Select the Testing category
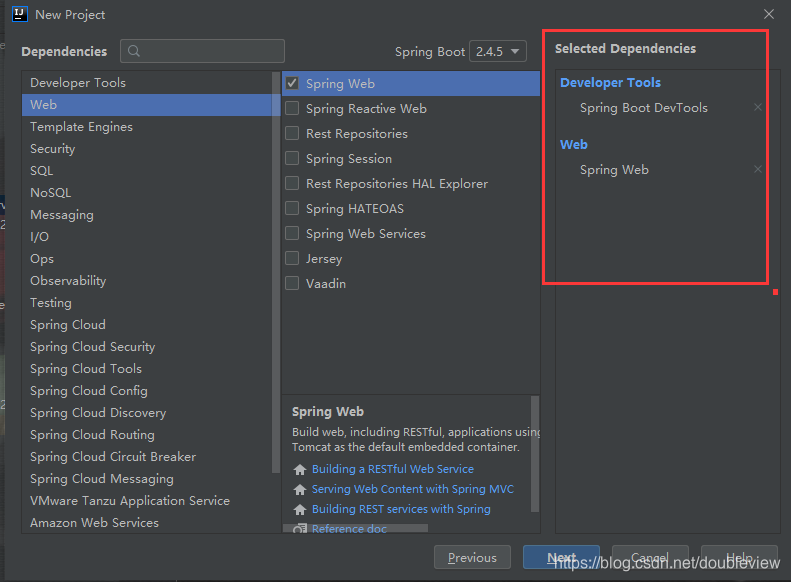791x582 pixels. [x=147, y=303]
